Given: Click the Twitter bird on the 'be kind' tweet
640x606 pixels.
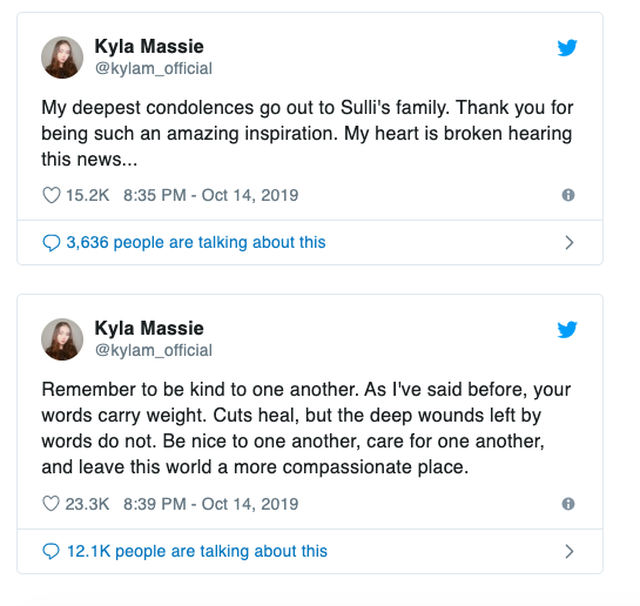Looking at the screenshot, I should [x=567, y=329].
